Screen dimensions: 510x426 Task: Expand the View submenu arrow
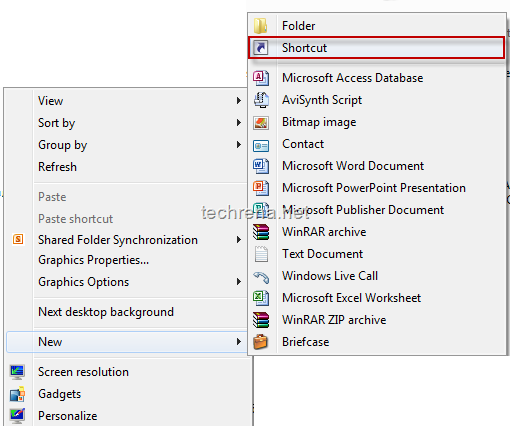[x=239, y=100]
